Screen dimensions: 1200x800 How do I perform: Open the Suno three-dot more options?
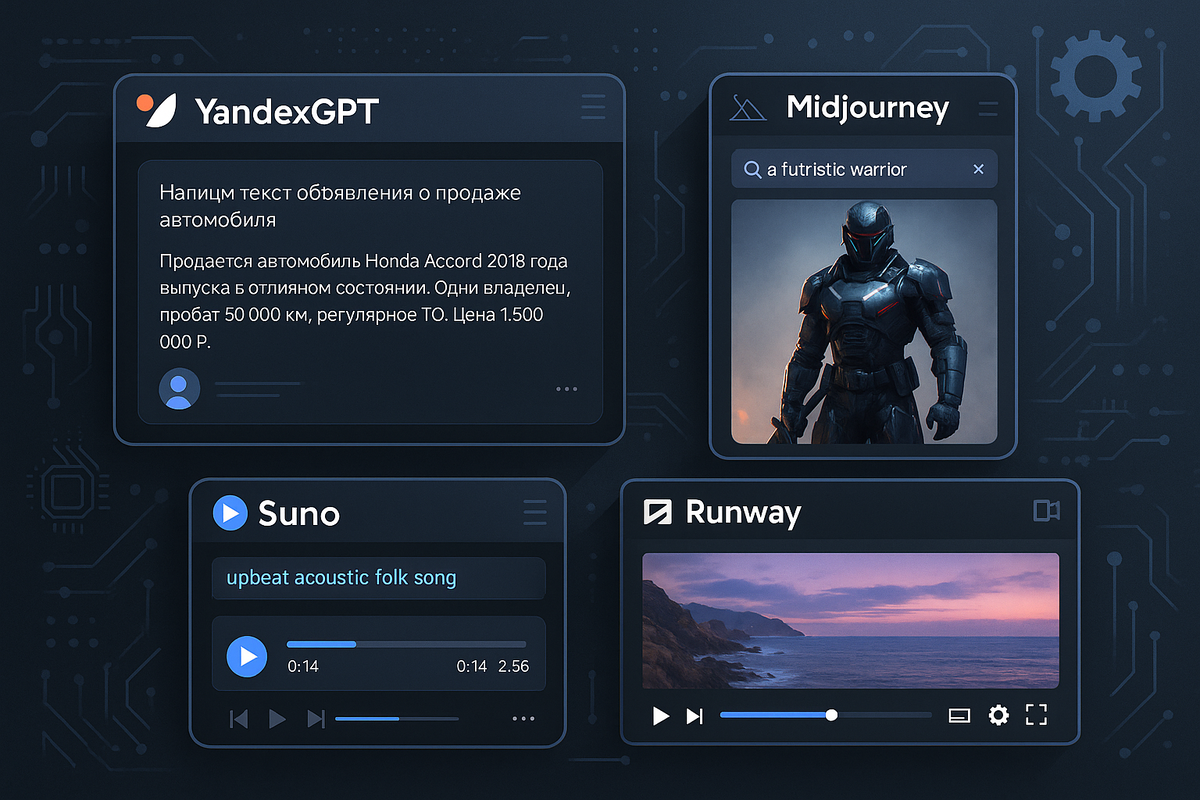pyautogui.click(x=524, y=718)
